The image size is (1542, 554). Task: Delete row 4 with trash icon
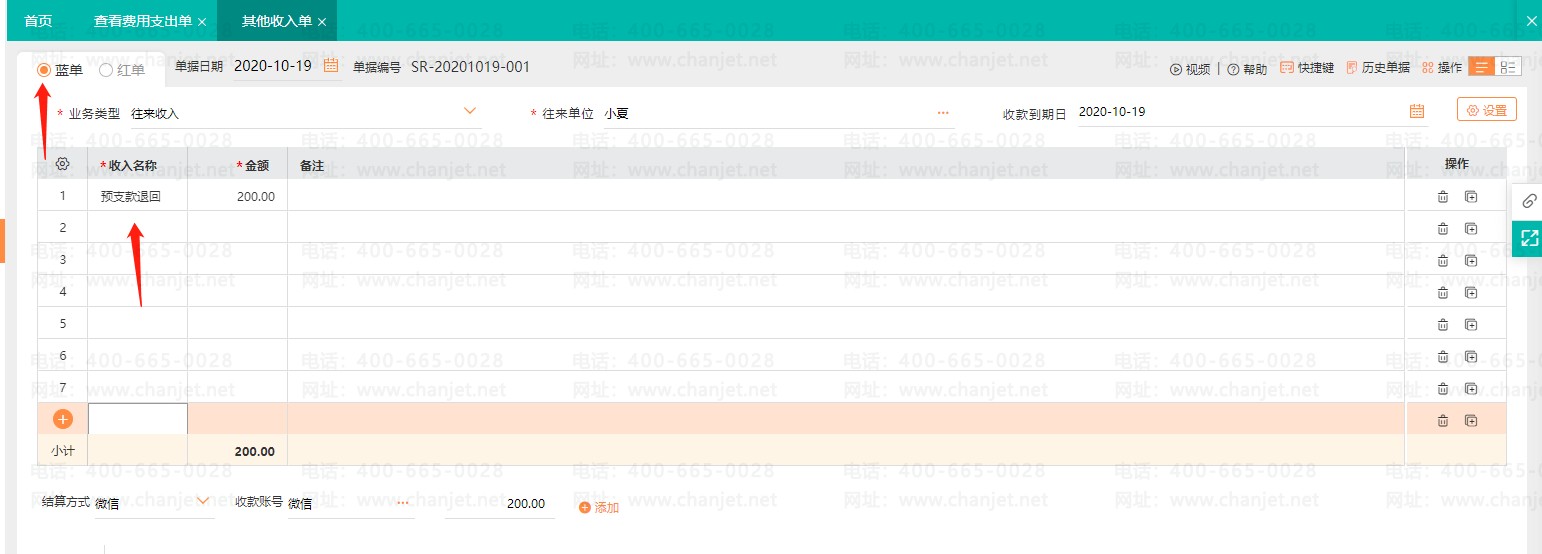click(x=1442, y=292)
